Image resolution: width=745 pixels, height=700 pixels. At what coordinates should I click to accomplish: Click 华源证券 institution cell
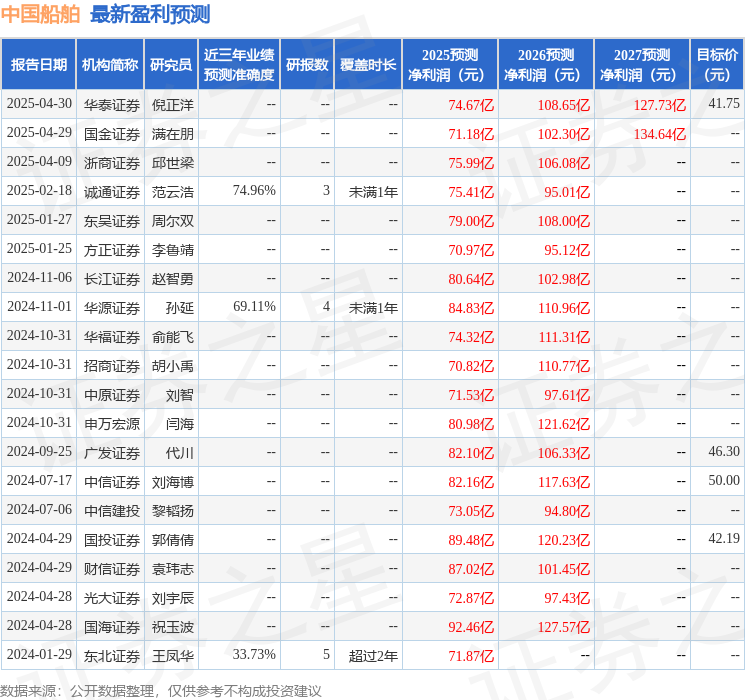(112, 308)
